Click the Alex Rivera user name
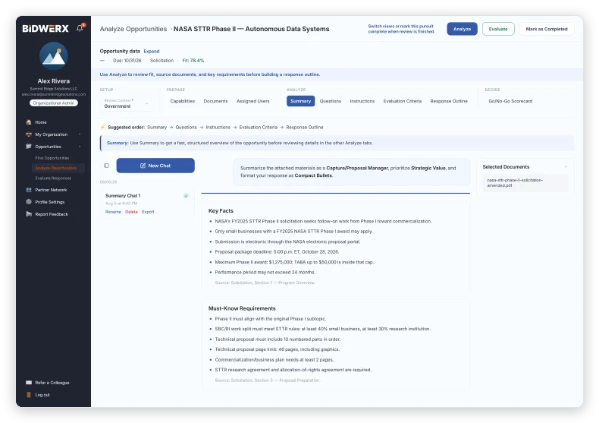599x423 pixels. click(53, 81)
